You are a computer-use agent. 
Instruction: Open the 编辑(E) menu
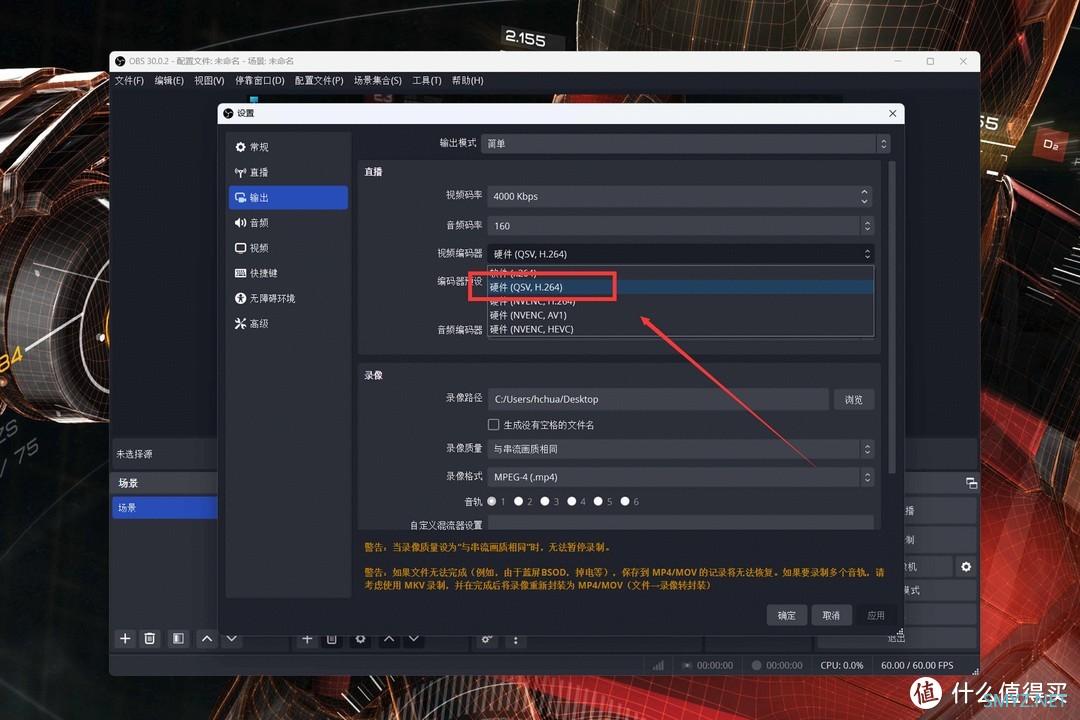click(169, 81)
